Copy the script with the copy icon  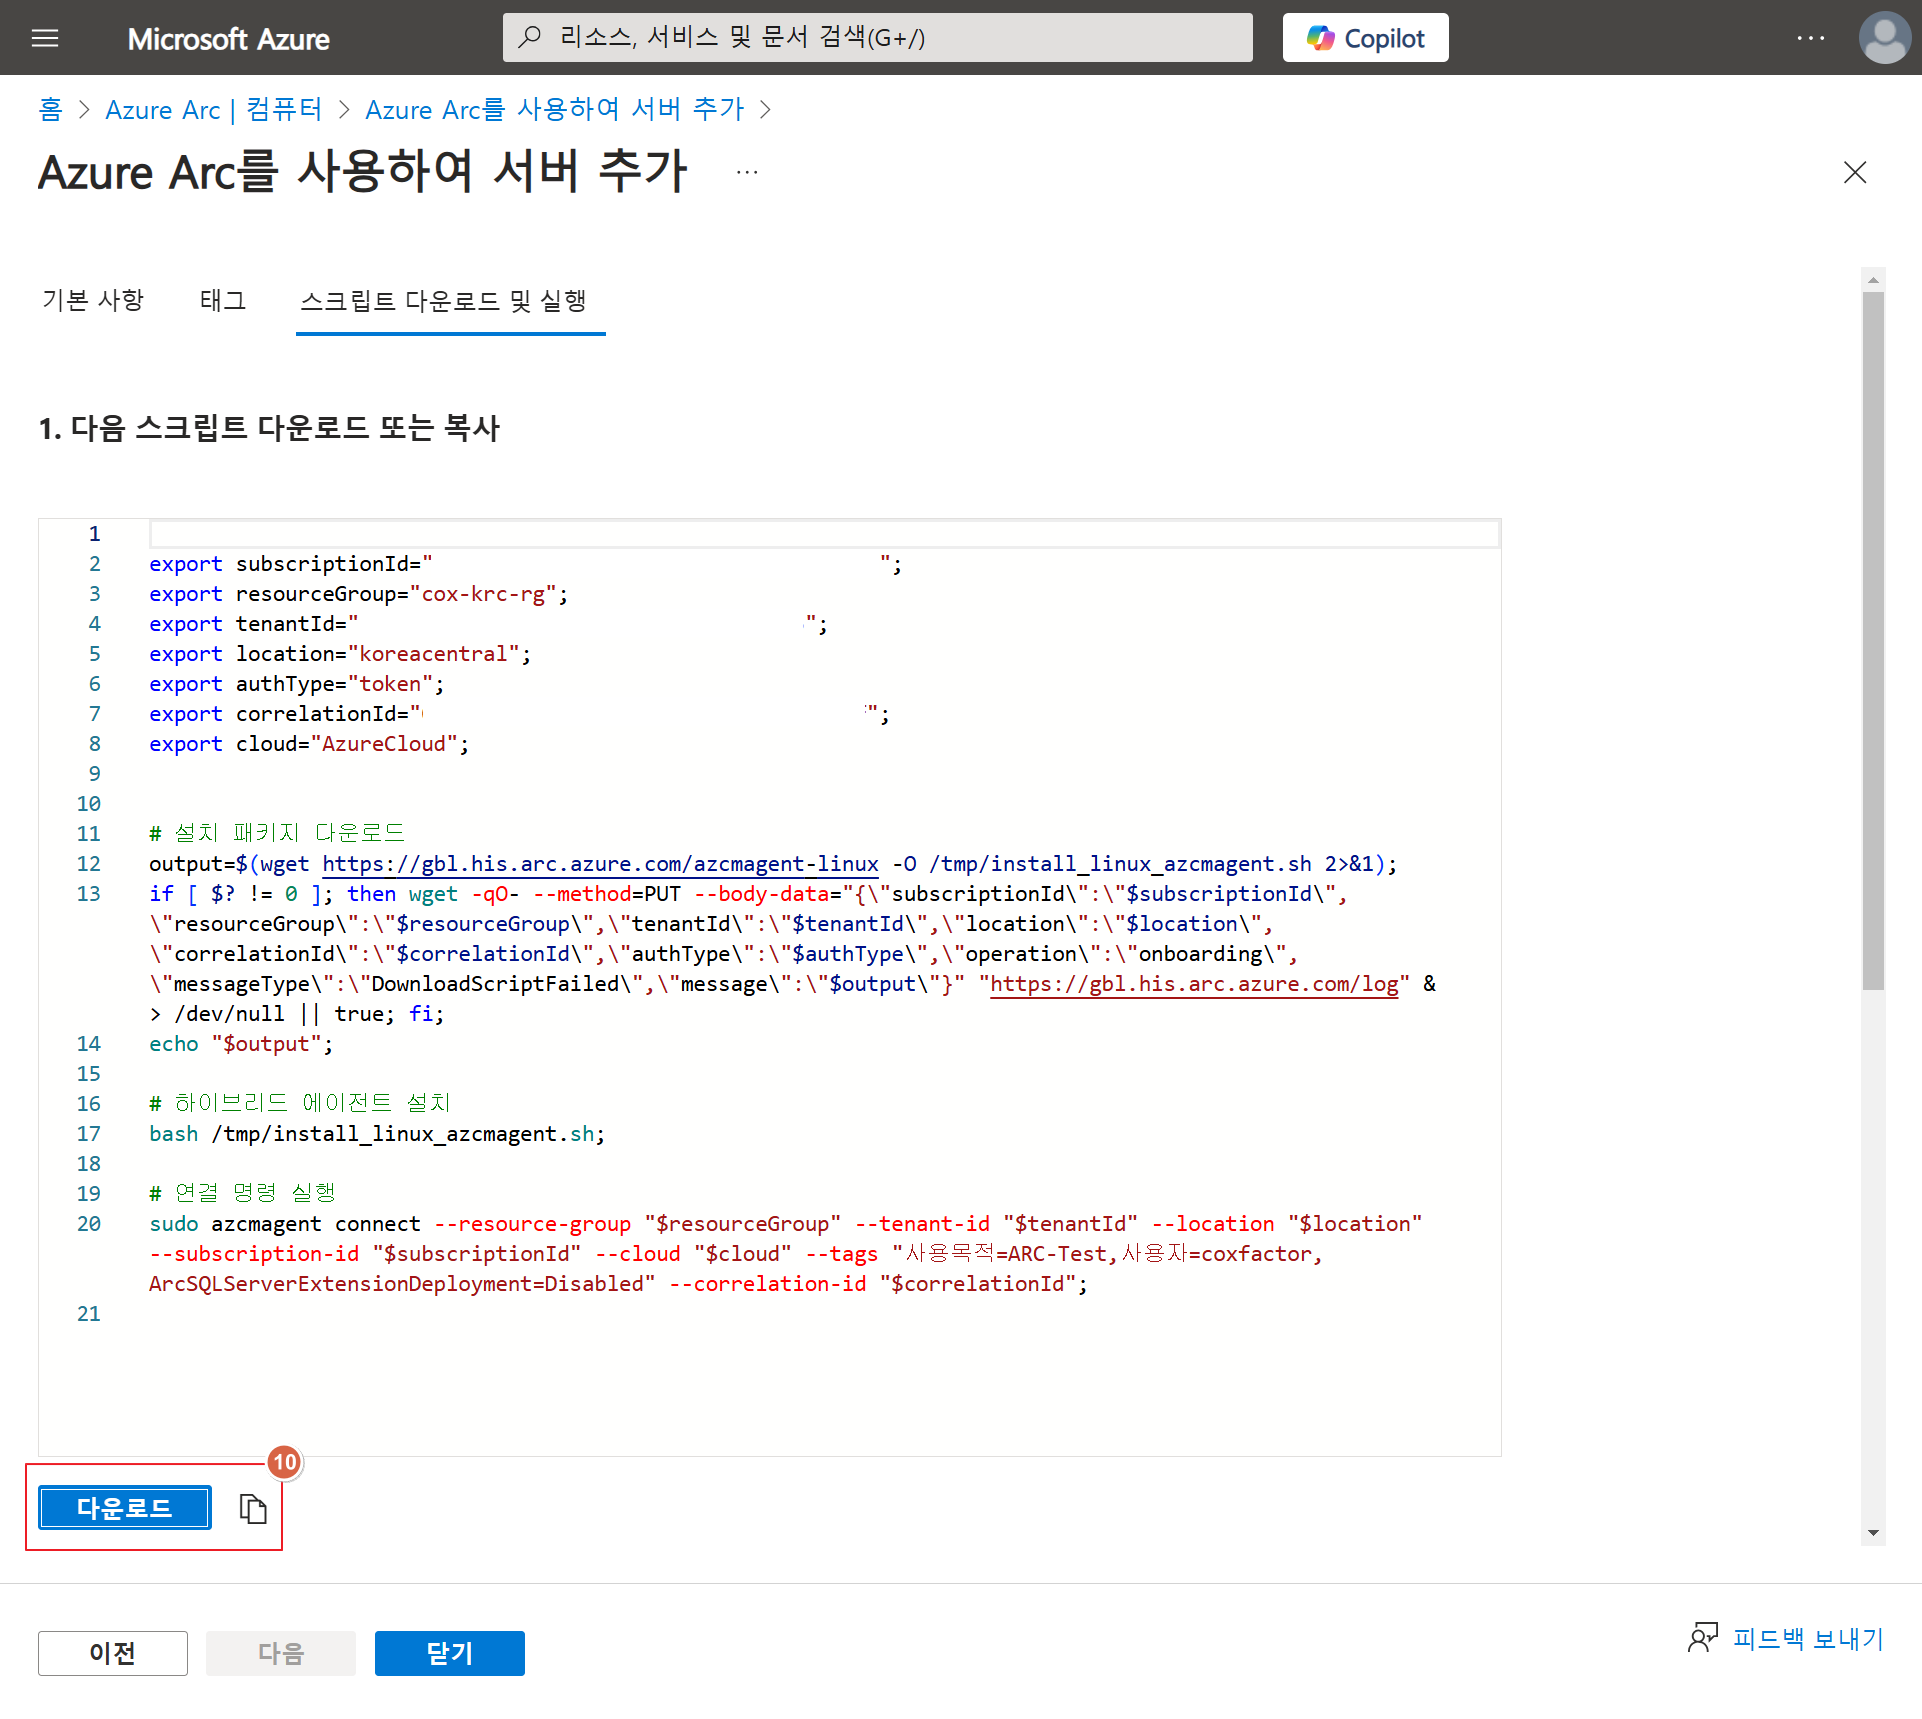tap(253, 1508)
